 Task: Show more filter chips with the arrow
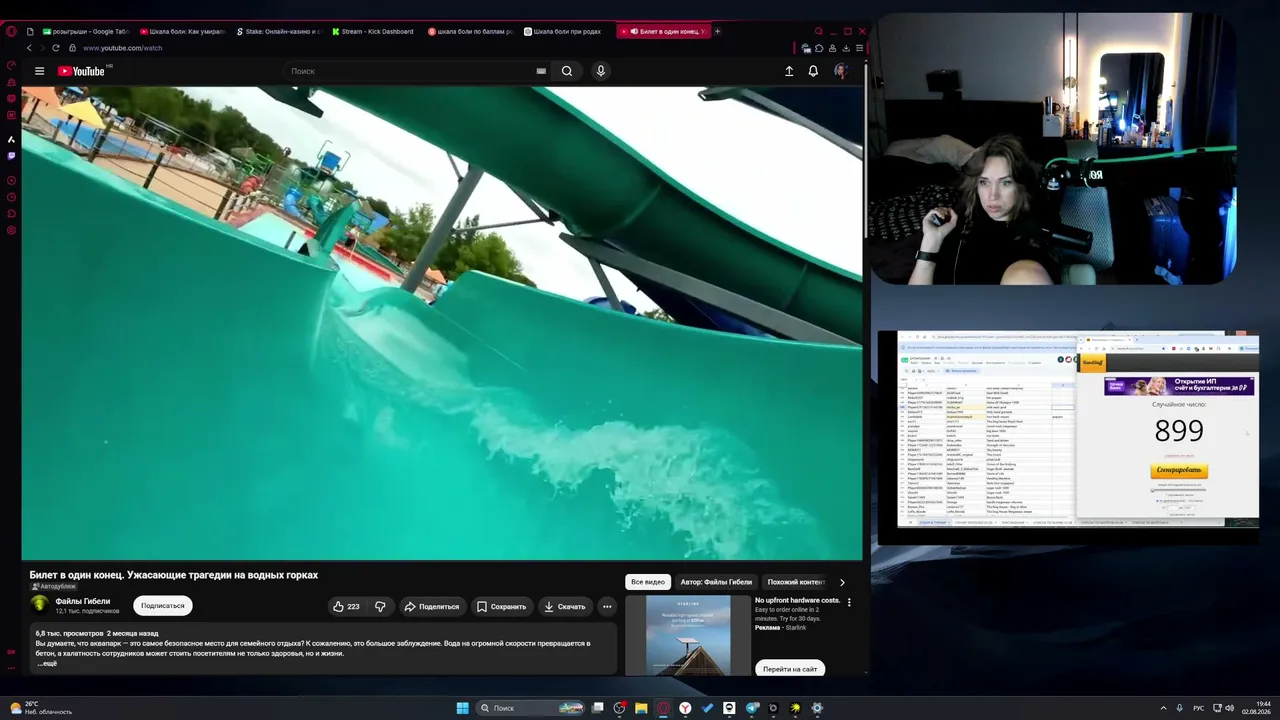pos(842,582)
